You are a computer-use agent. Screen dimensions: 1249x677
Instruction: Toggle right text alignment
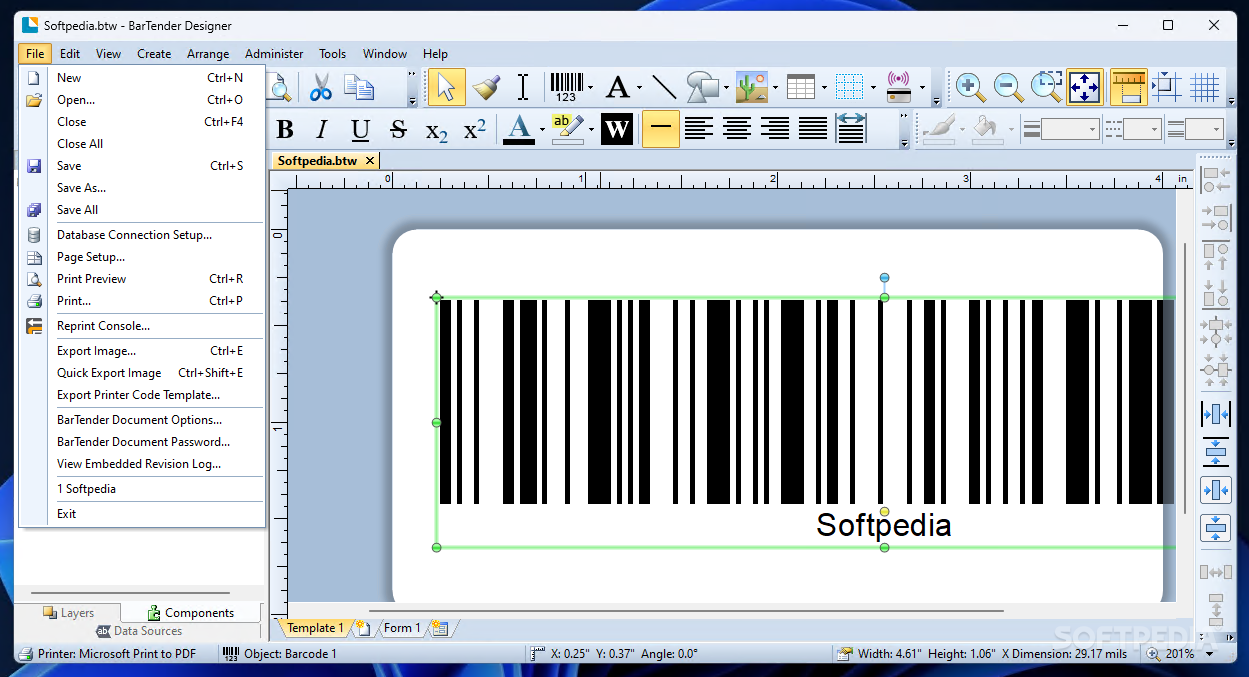pos(775,130)
